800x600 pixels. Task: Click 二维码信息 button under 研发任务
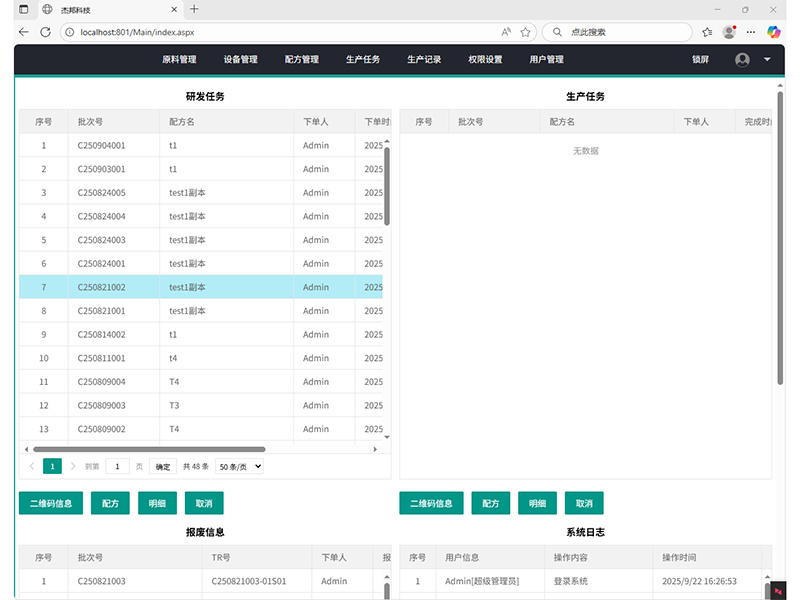(50, 503)
